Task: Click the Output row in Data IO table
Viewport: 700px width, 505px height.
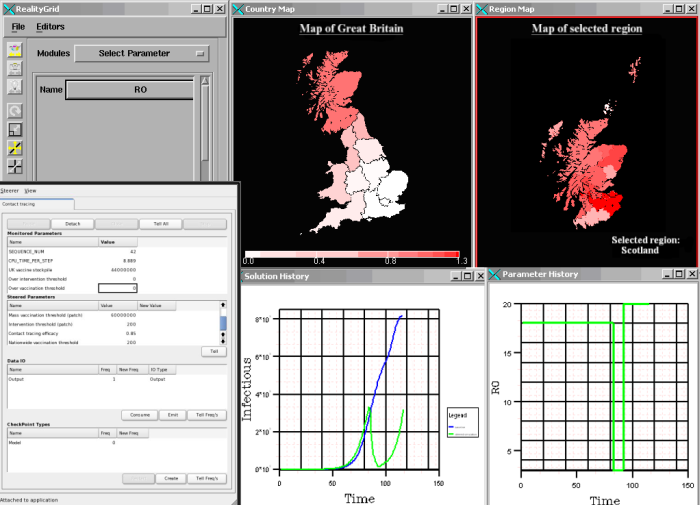Action: (x=91, y=379)
